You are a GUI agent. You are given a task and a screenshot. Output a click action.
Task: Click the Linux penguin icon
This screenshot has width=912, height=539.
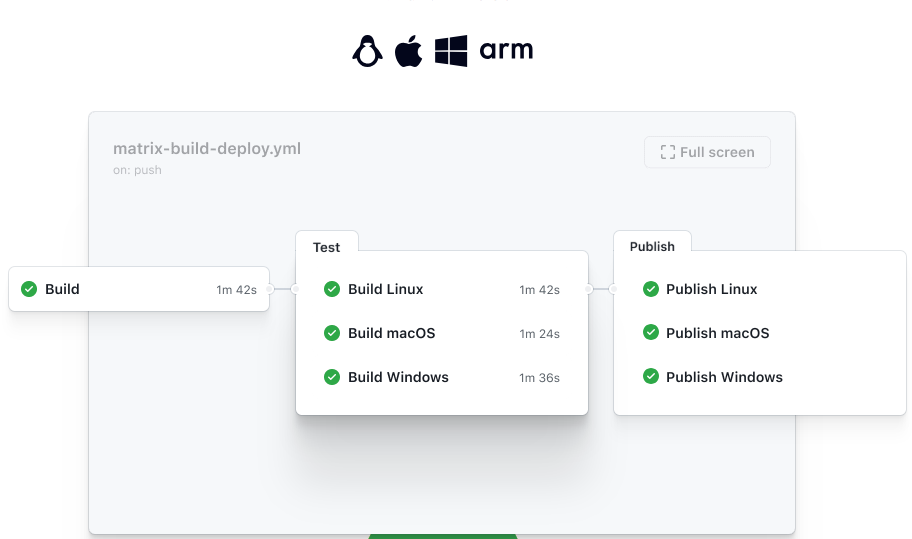point(368,51)
